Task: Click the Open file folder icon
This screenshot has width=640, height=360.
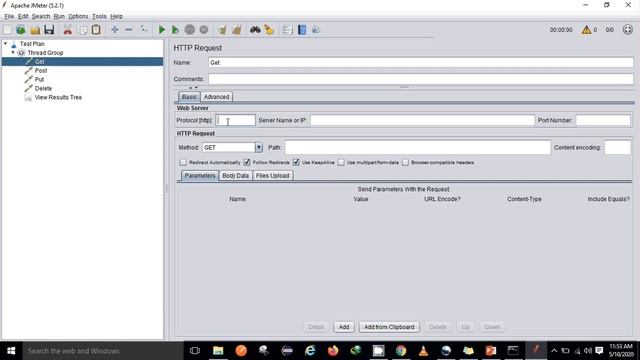Action: click(35, 30)
